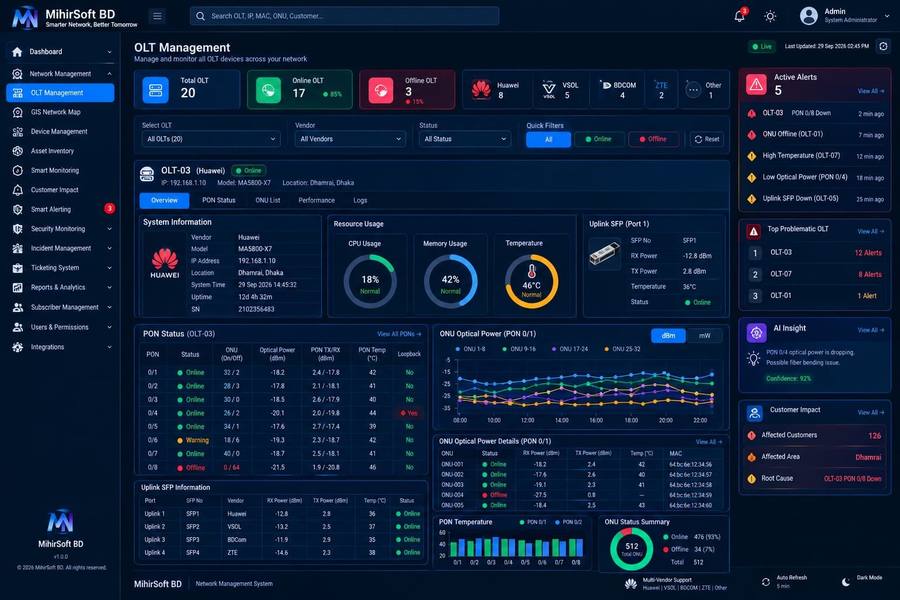
Task: Click the Admin user avatar icon
Action: [x=809, y=16]
